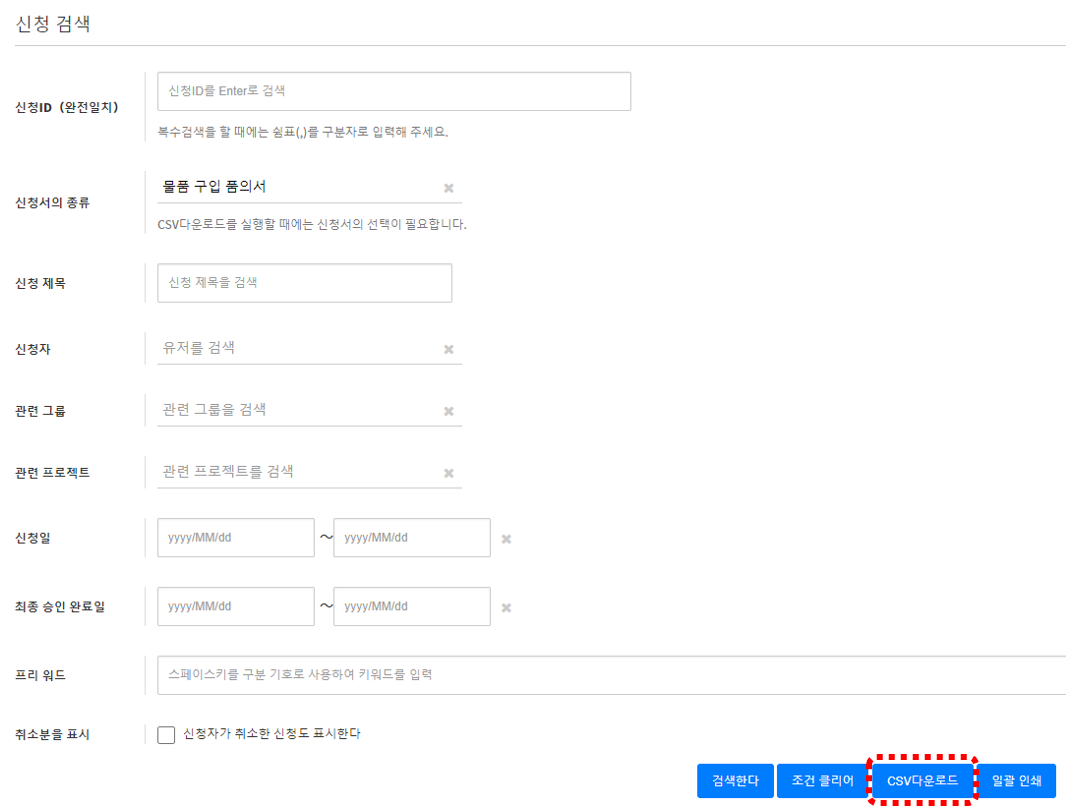Click the x icon beside 관련 그룹

448,411
